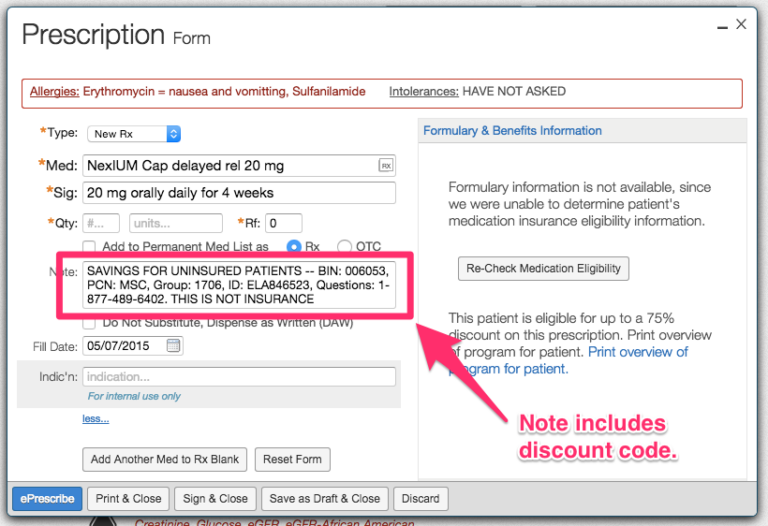
Task: Click the Intolerances label
Action: tap(424, 92)
